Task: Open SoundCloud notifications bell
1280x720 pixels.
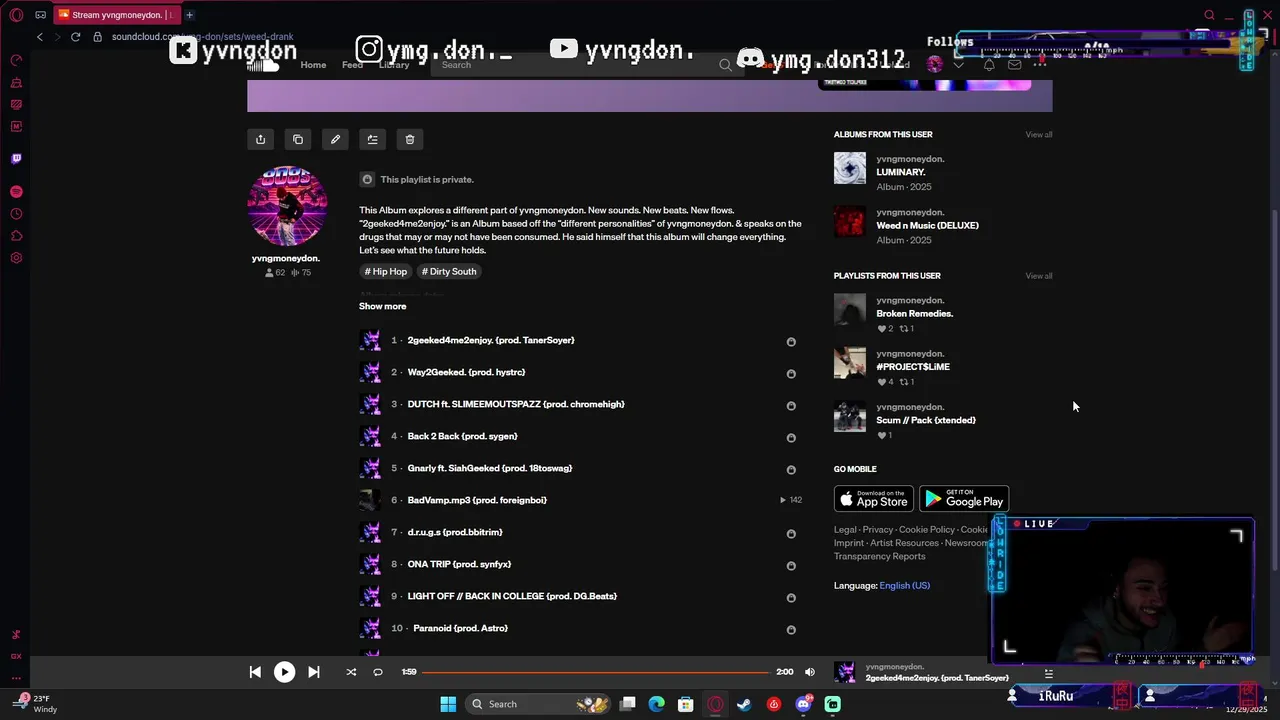Action: (x=989, y=65)
